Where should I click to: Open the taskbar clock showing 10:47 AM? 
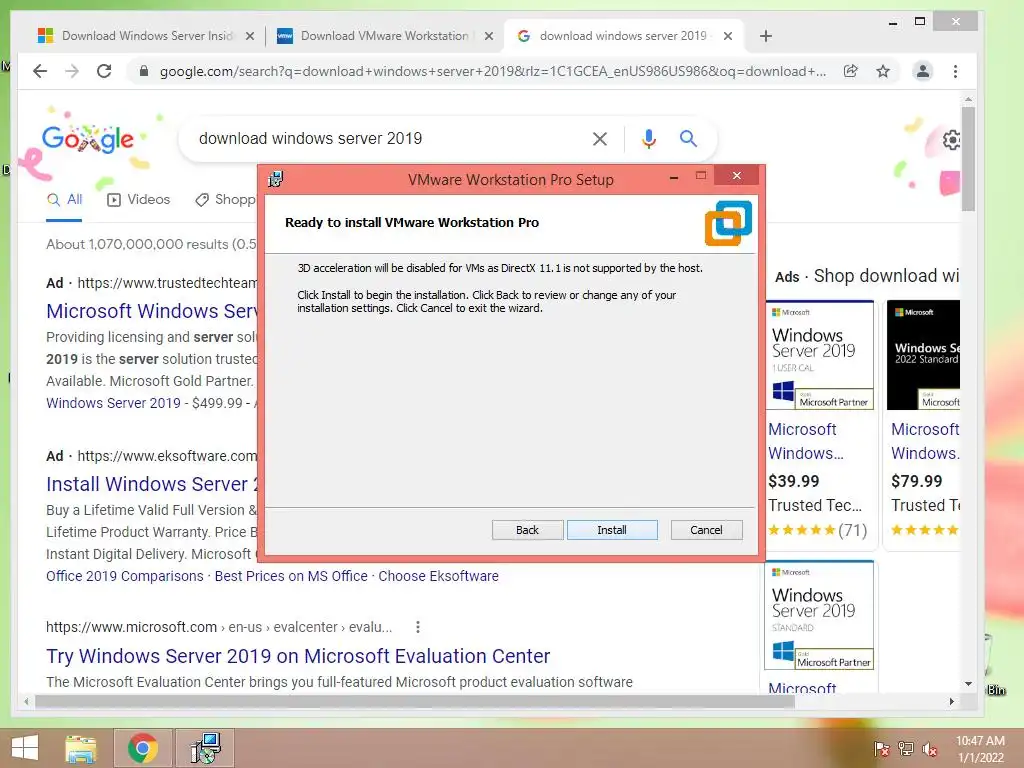(980, 749)
